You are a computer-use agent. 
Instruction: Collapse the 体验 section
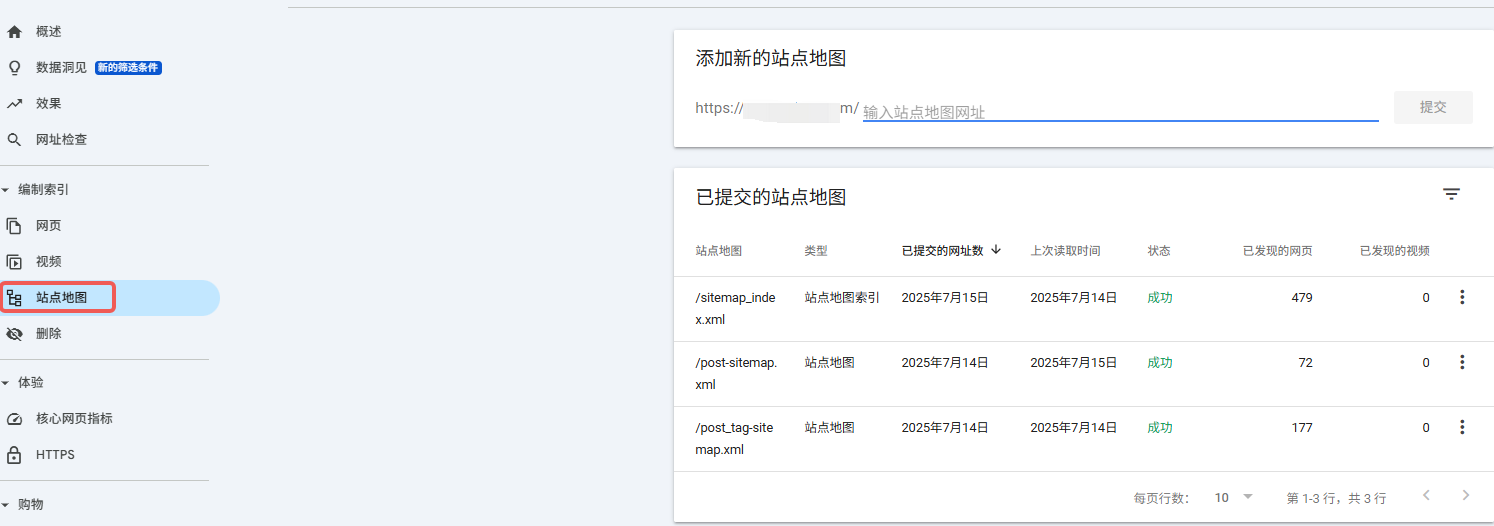6,383
